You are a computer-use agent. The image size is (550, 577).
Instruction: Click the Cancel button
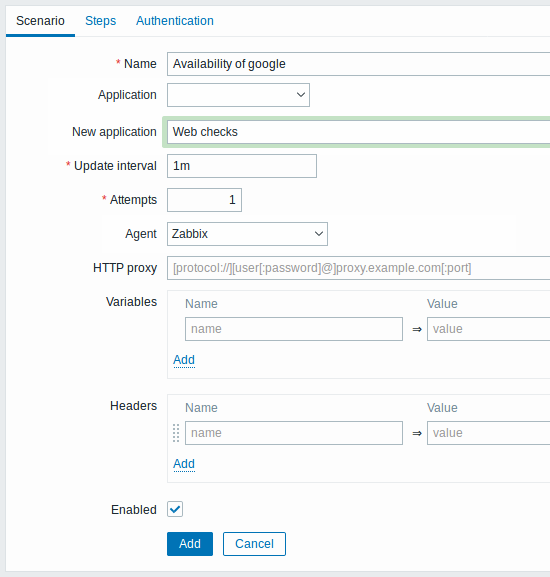pyautogui.click(x=254, y=544)
